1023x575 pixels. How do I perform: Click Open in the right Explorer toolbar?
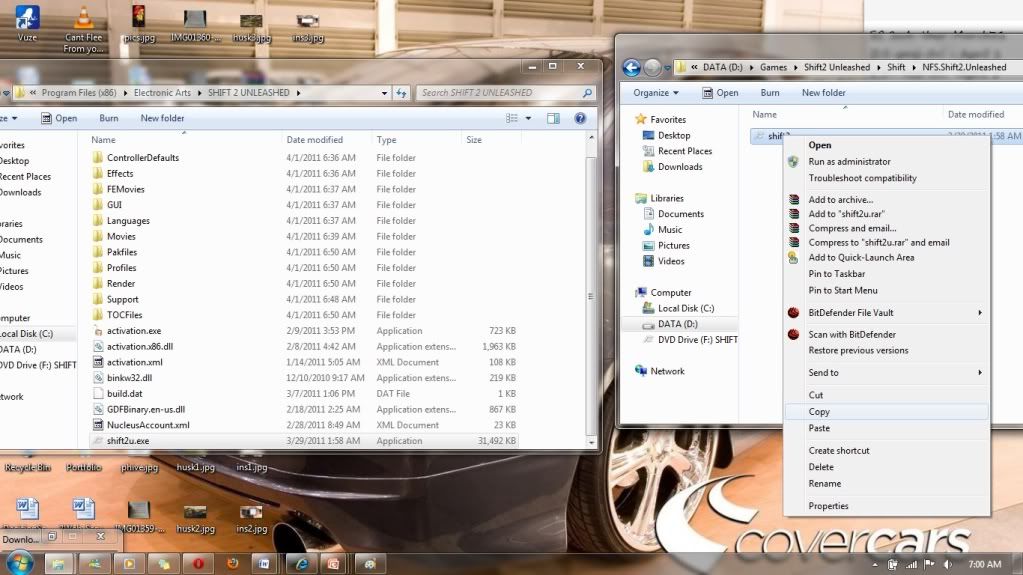click(720, 93)
